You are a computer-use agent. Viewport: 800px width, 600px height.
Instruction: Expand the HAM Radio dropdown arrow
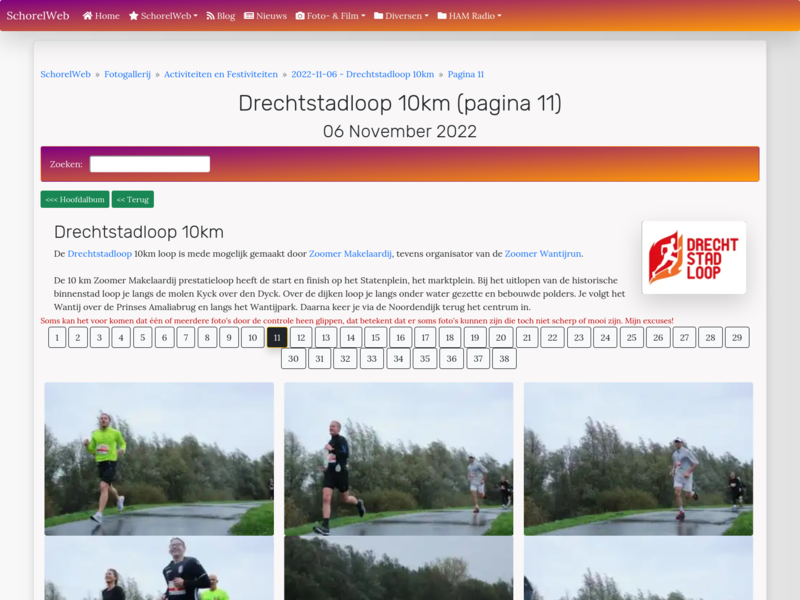pos(499,16)
